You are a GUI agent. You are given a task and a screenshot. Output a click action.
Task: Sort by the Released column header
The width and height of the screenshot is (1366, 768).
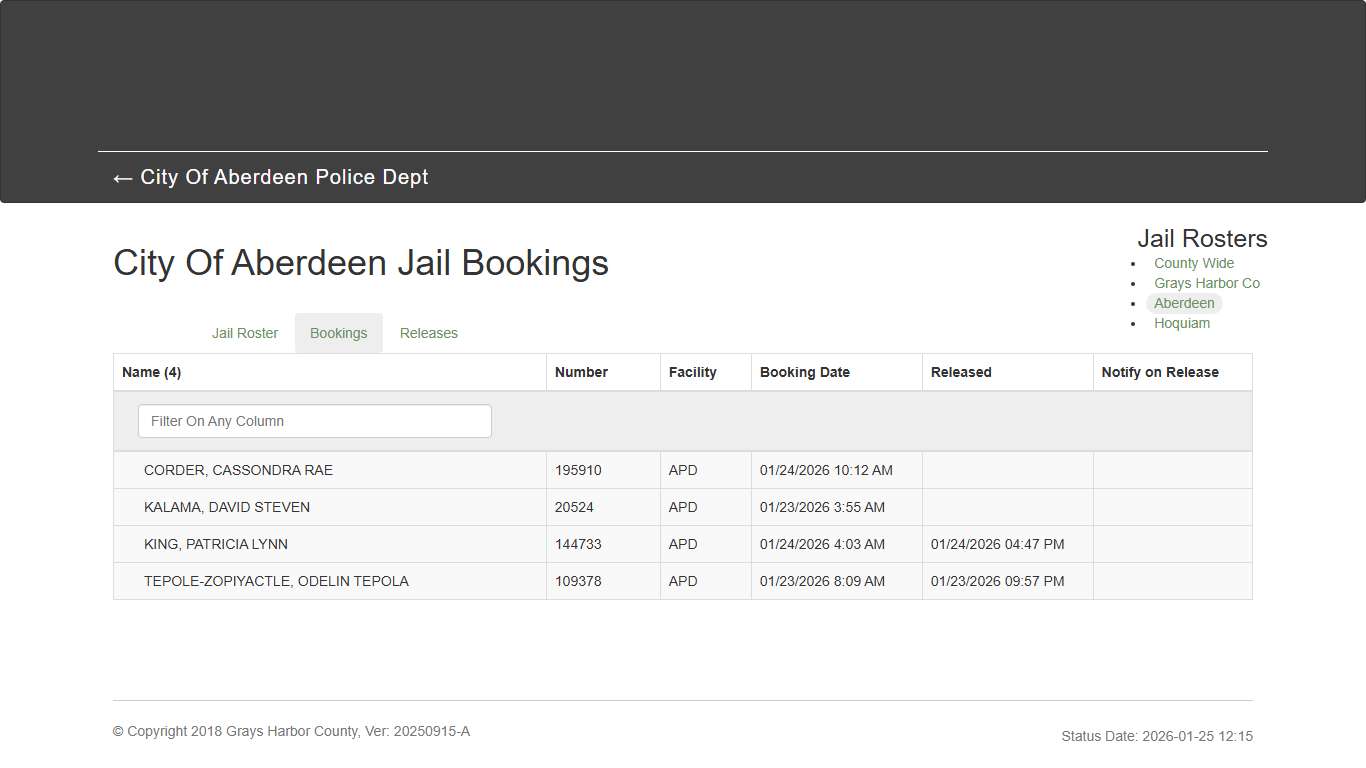[x=960, y=371]
